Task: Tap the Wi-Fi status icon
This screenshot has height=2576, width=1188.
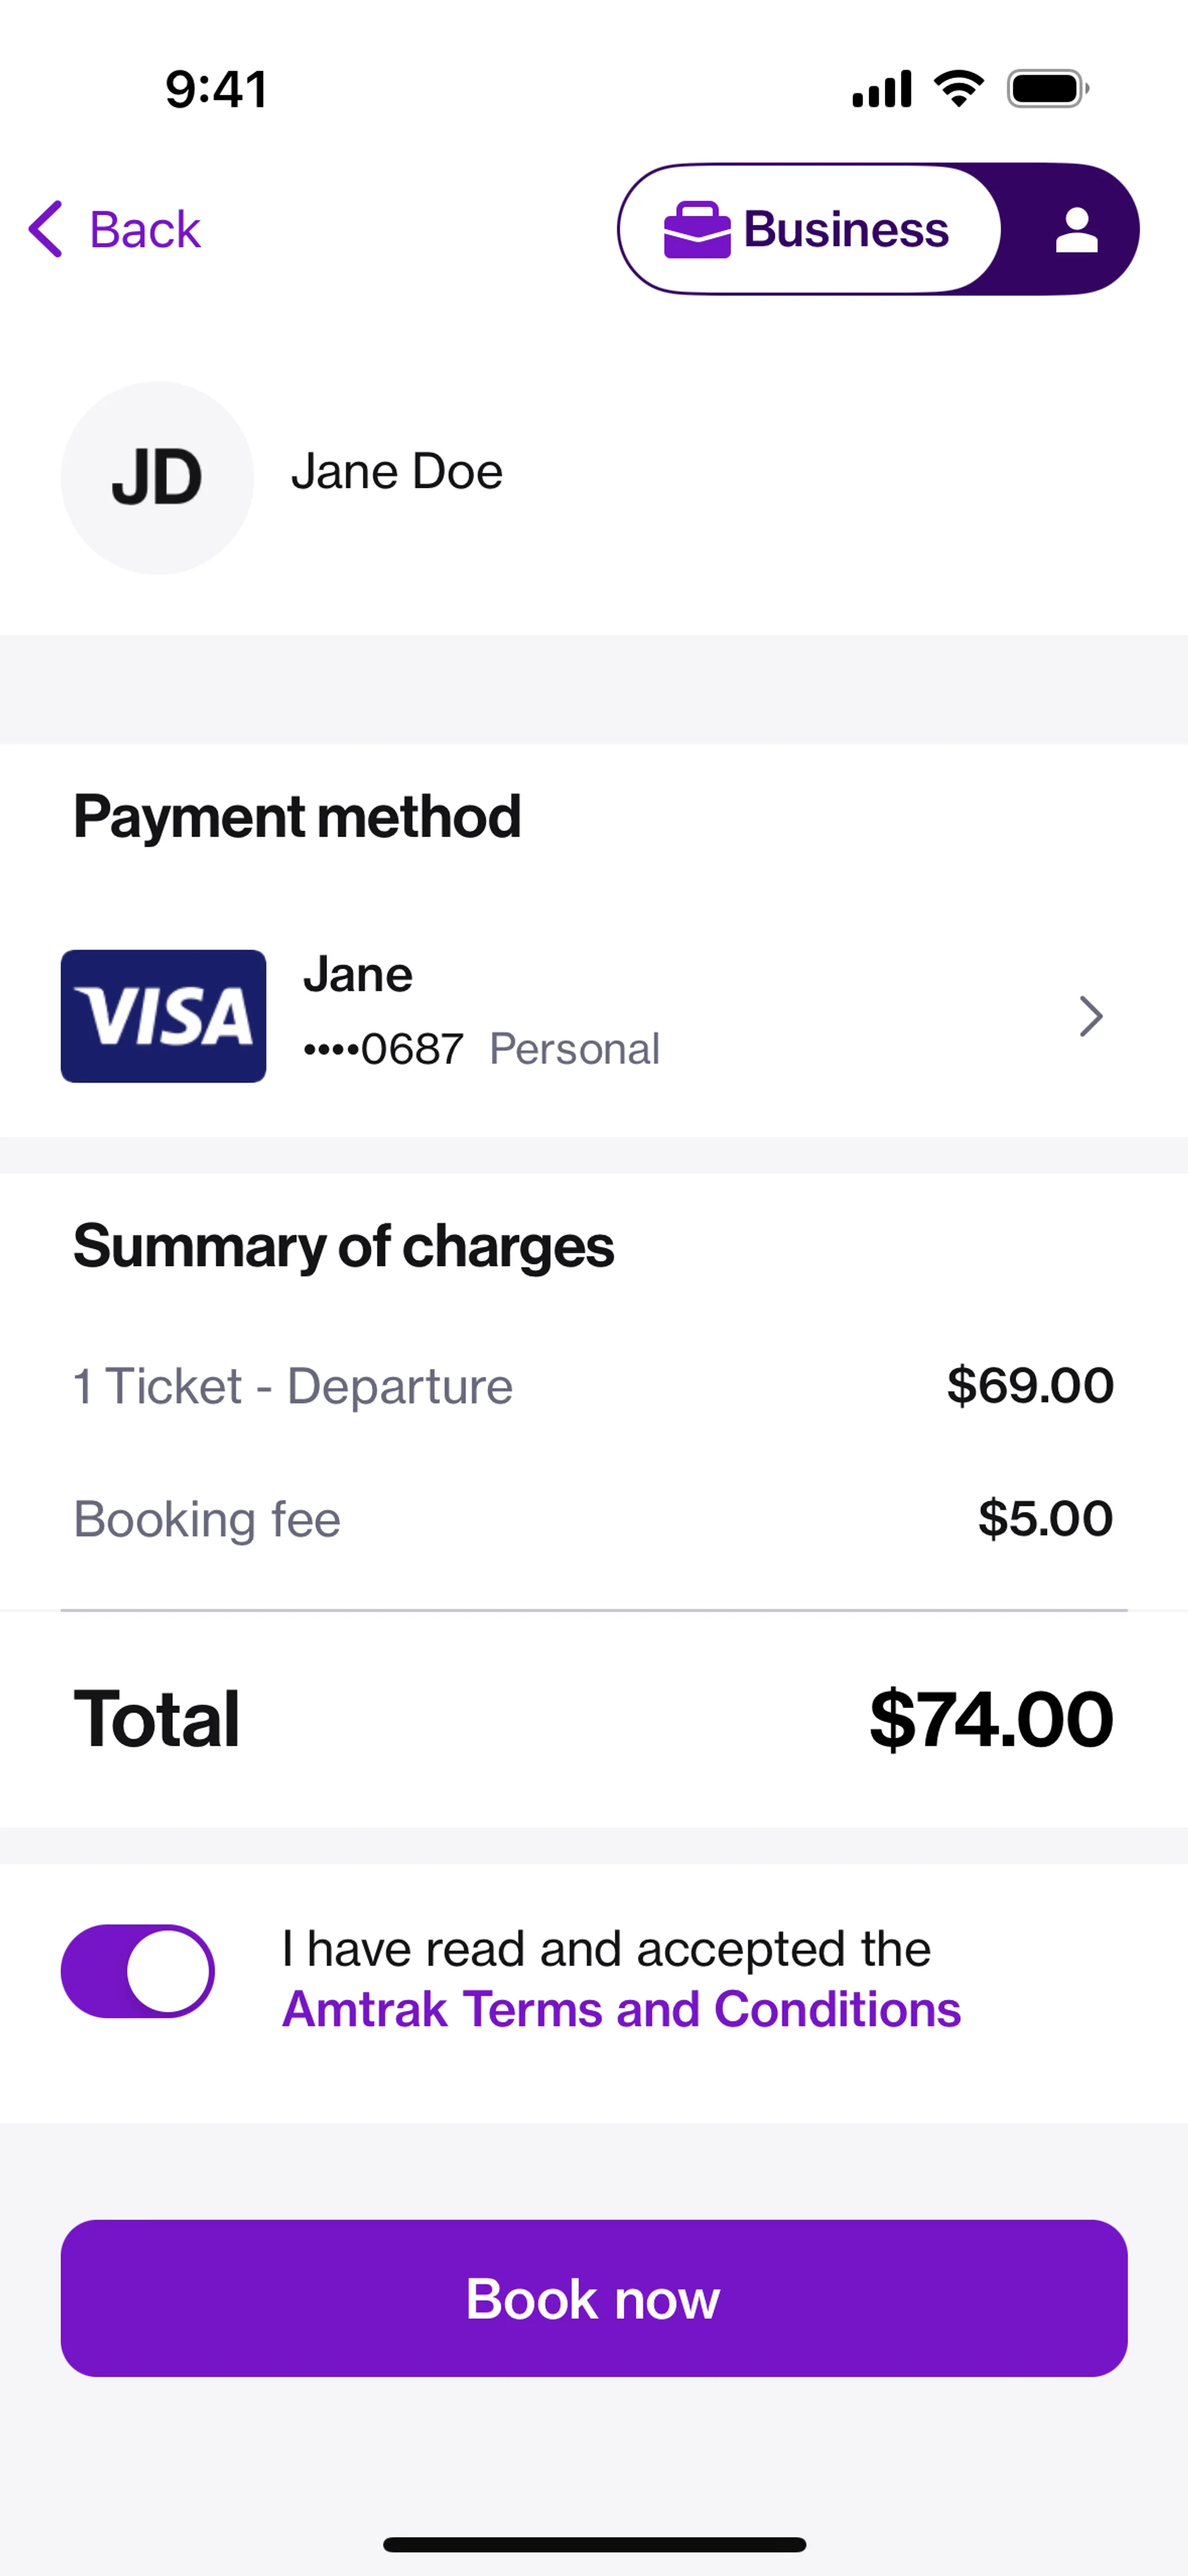Action: (x=958, y=89)
